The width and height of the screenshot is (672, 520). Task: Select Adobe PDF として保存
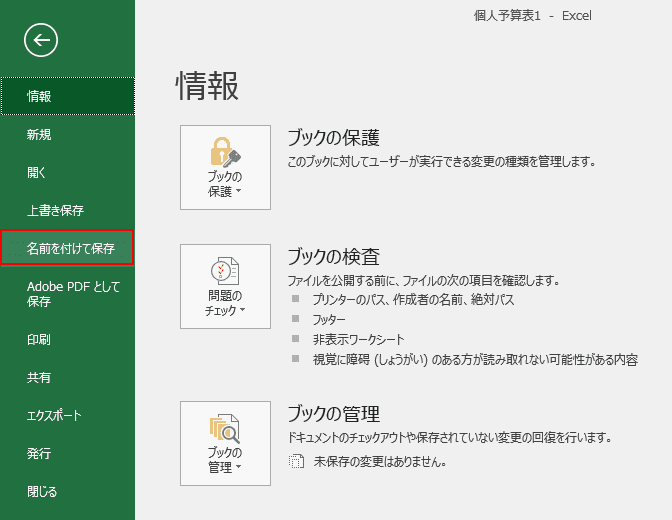pos(68,294)
